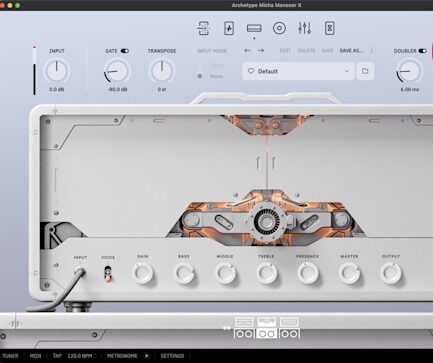This screenshot has height=363, width=433.
Task: Click the amp Gain knob
Action: pos(143,273)
